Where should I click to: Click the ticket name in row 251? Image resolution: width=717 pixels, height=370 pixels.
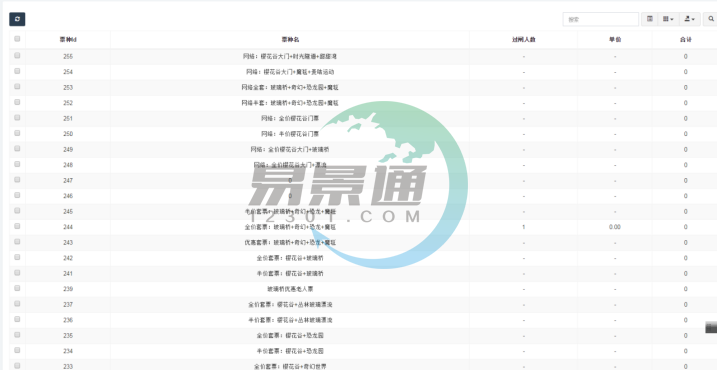(290, 118)
